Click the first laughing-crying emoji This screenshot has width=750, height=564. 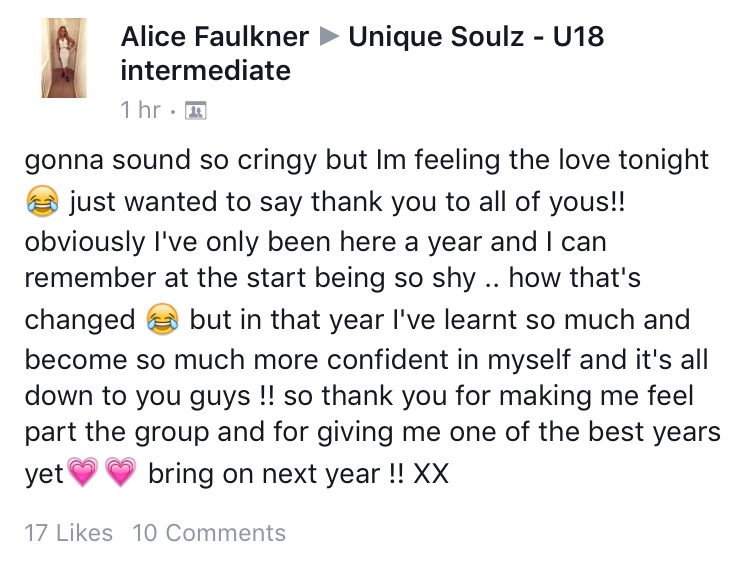pyautogui.click(x=42, y=201)
